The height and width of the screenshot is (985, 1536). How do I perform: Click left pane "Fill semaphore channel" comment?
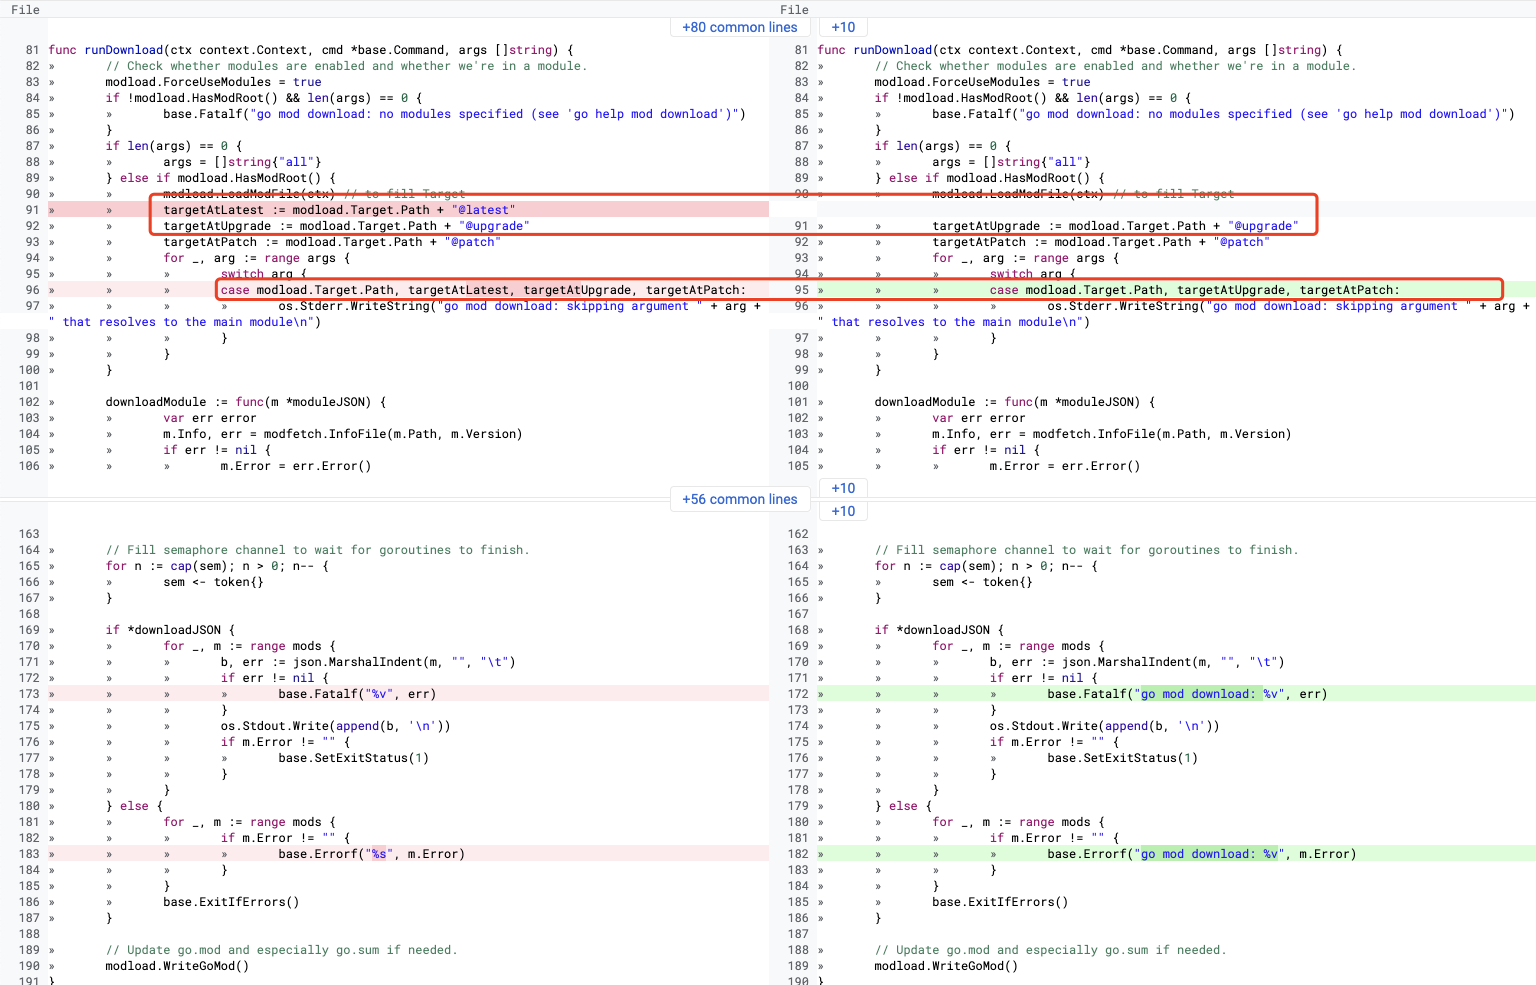click(x=317, y=550)
